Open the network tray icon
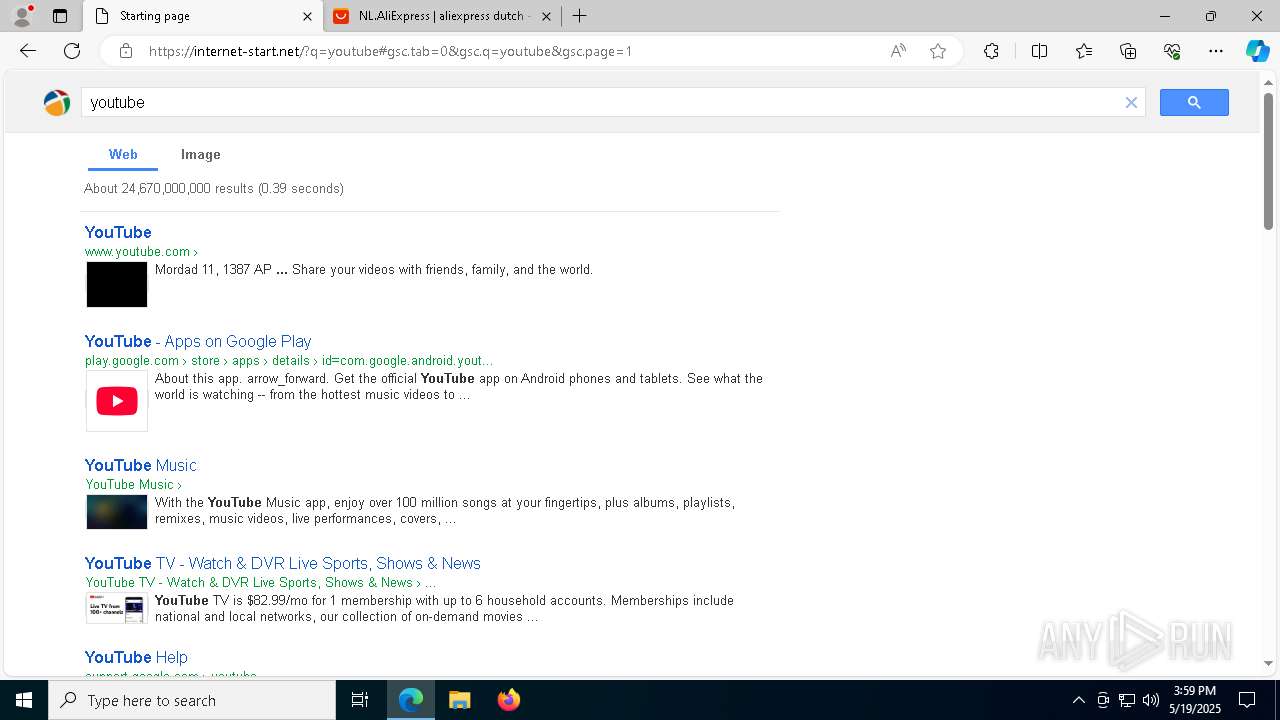 pyautogui.click(x=1127, y=700)
